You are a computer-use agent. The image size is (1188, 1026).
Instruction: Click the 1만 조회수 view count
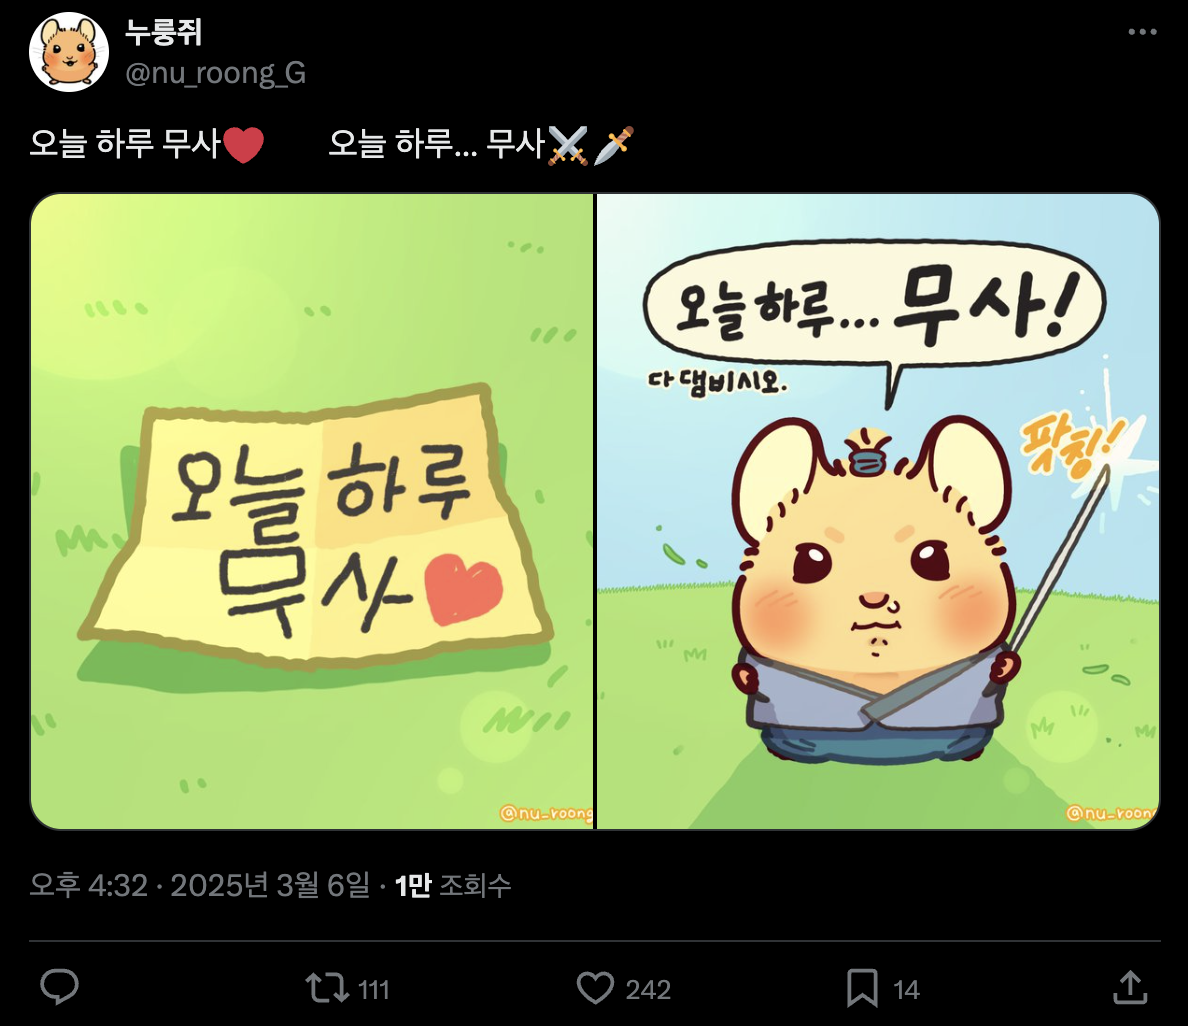click(x=453, y=885)
